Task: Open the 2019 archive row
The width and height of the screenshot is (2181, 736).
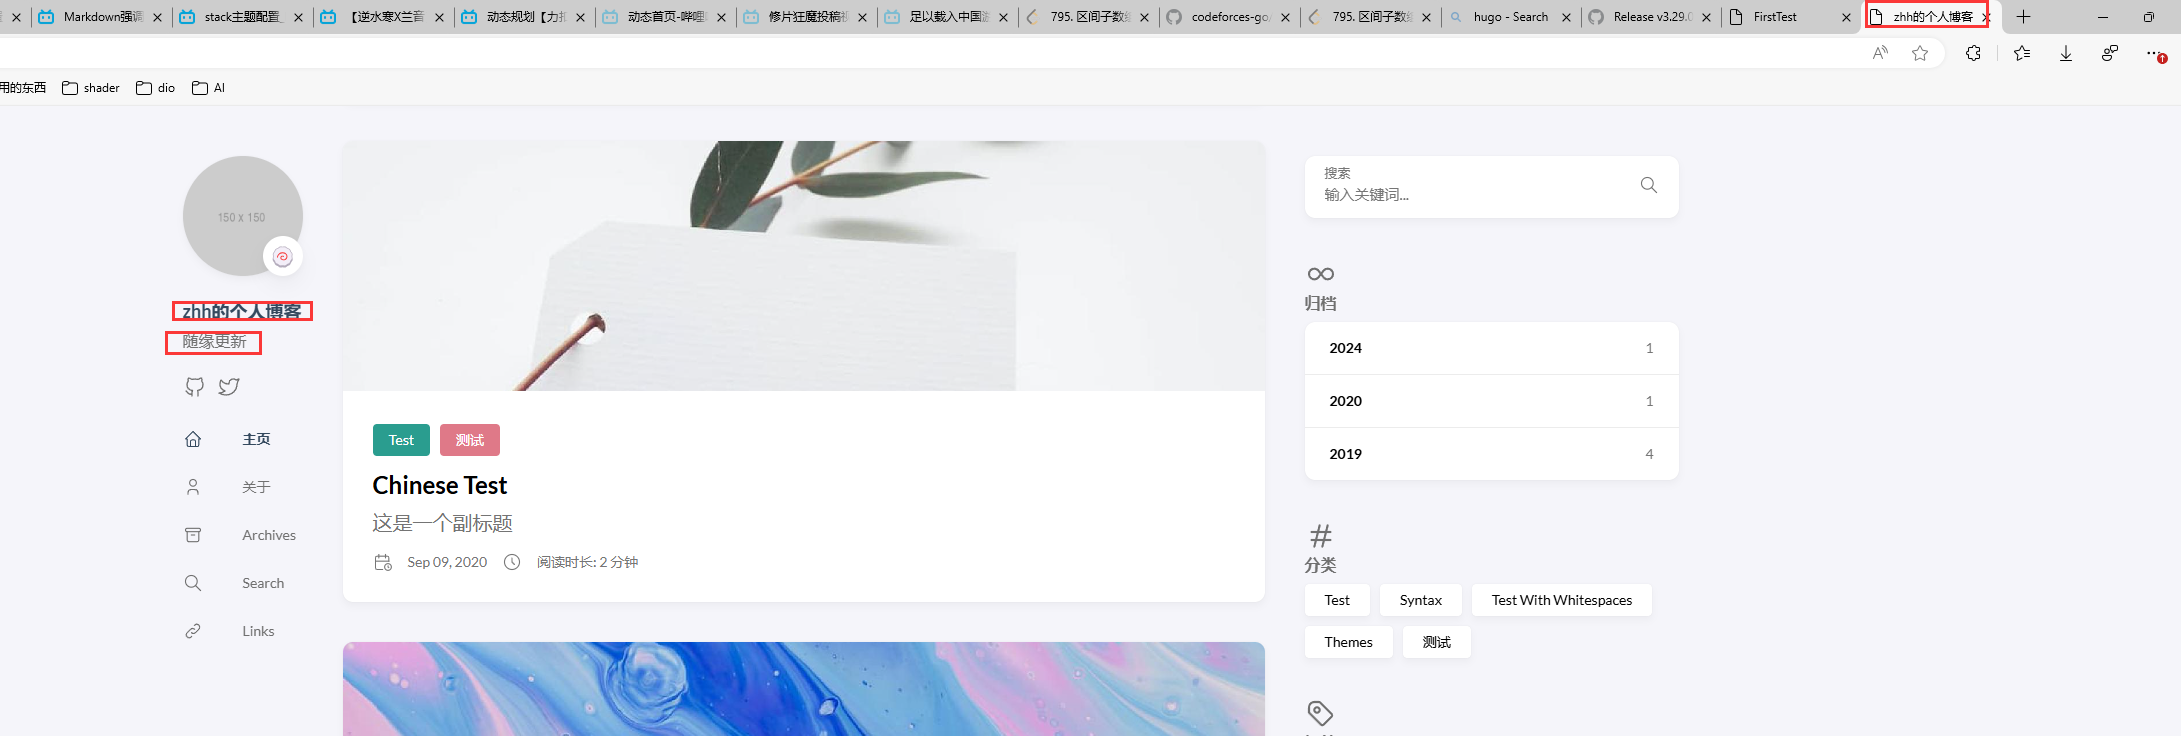Action: coord(1492,454)
